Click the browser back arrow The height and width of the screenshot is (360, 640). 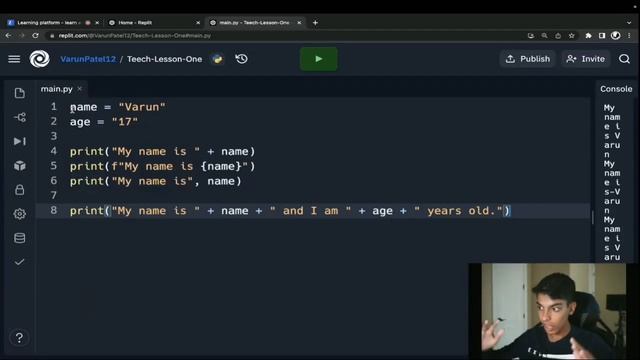pos(9,36)
